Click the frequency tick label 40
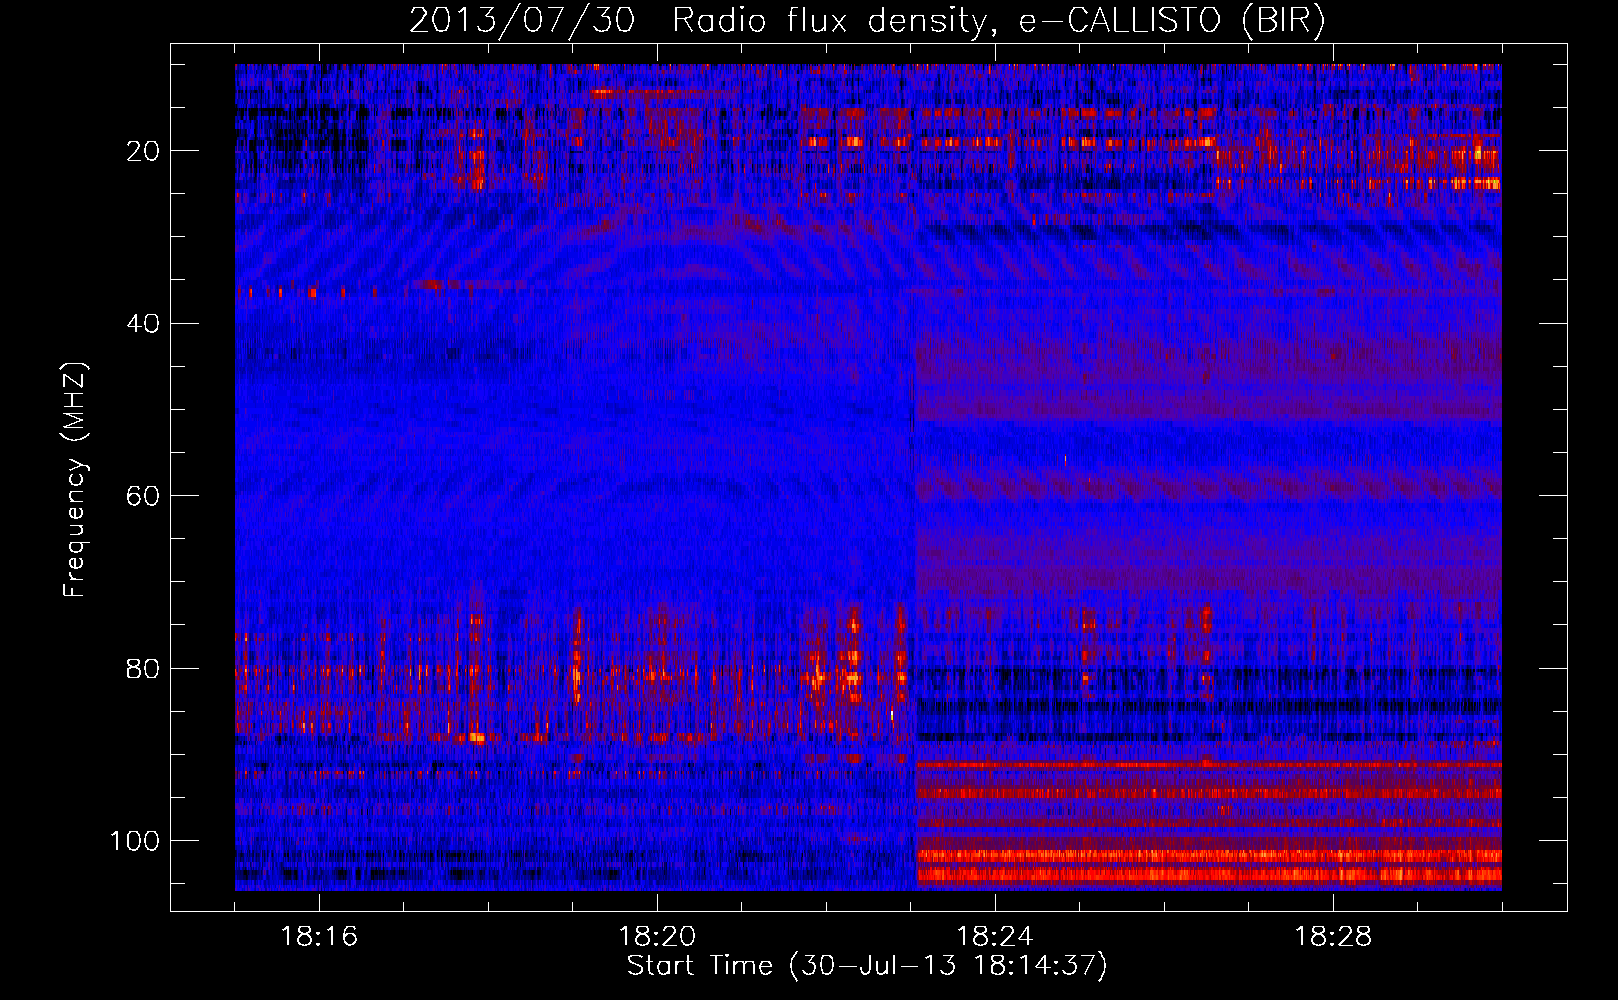Viewport: 1618px width, 1000px height. point(144,323)
